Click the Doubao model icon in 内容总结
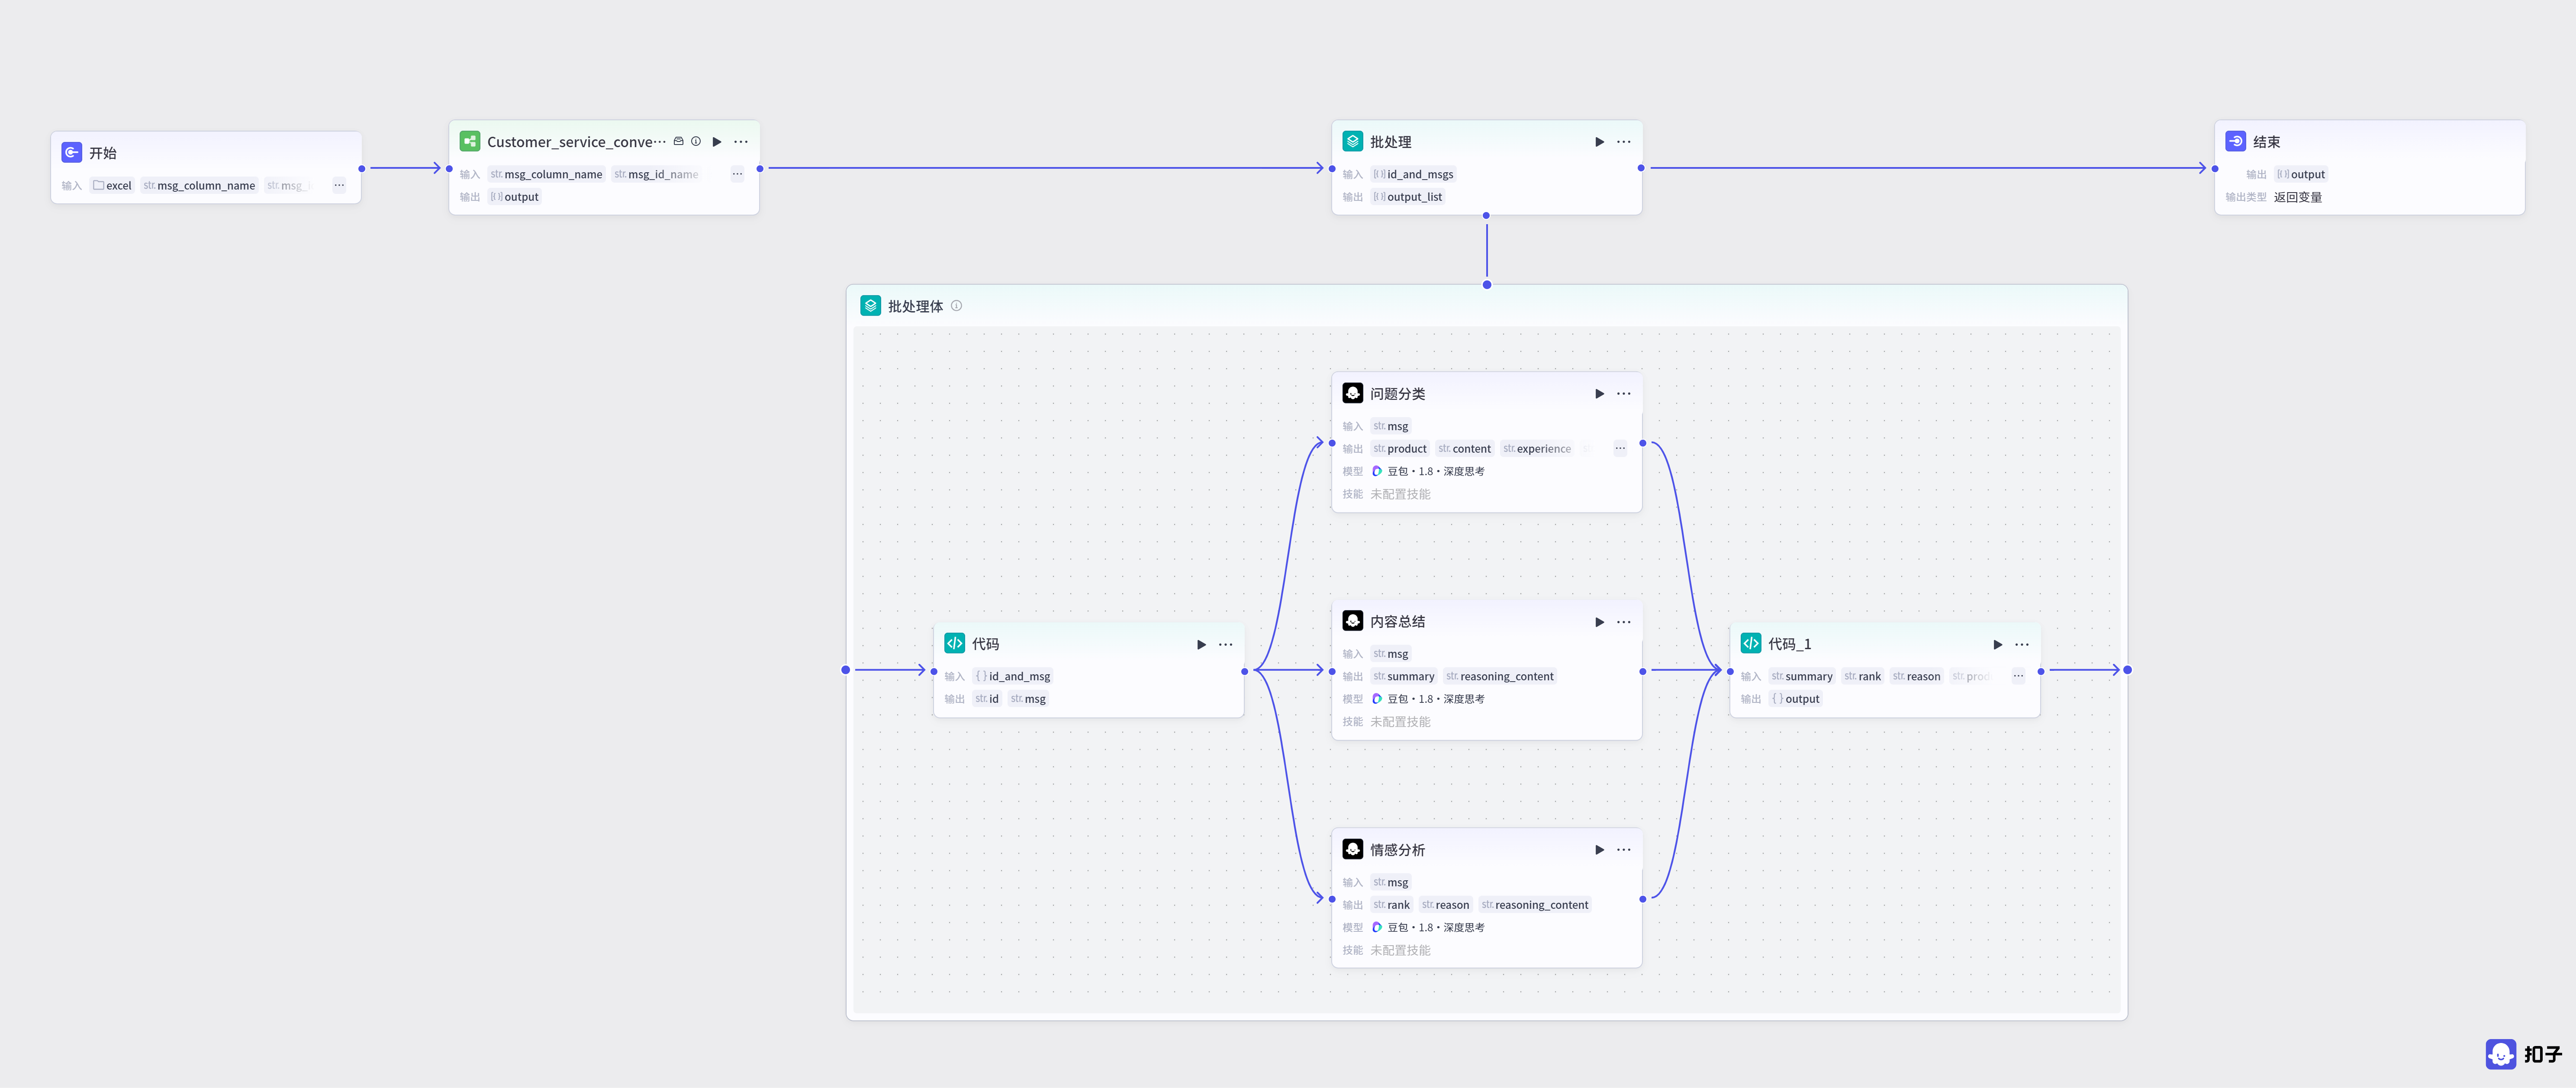The width and height of the screenshot is (2576, 1088). (x=1377, y=699)
